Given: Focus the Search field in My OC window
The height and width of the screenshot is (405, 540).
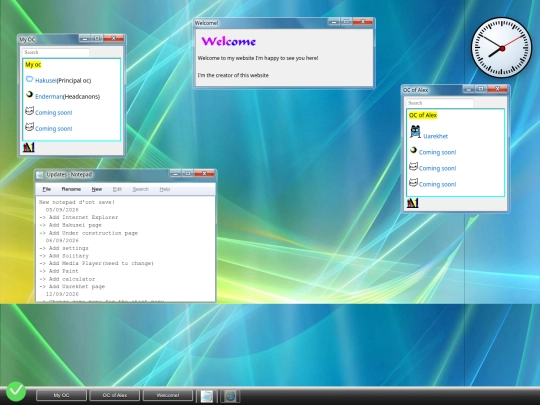Looking at the screenshot, I should [x=56, y=52].
